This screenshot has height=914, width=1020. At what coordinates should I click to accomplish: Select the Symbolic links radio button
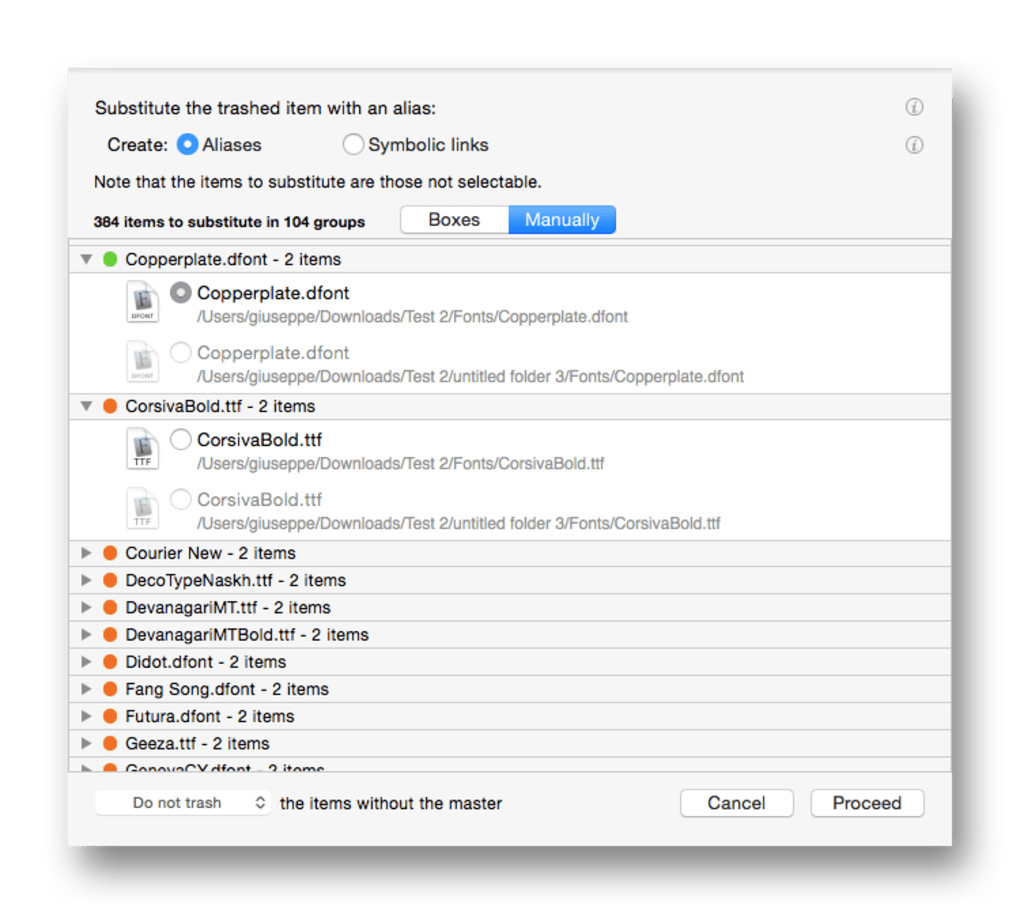click(x=353, y=145)
